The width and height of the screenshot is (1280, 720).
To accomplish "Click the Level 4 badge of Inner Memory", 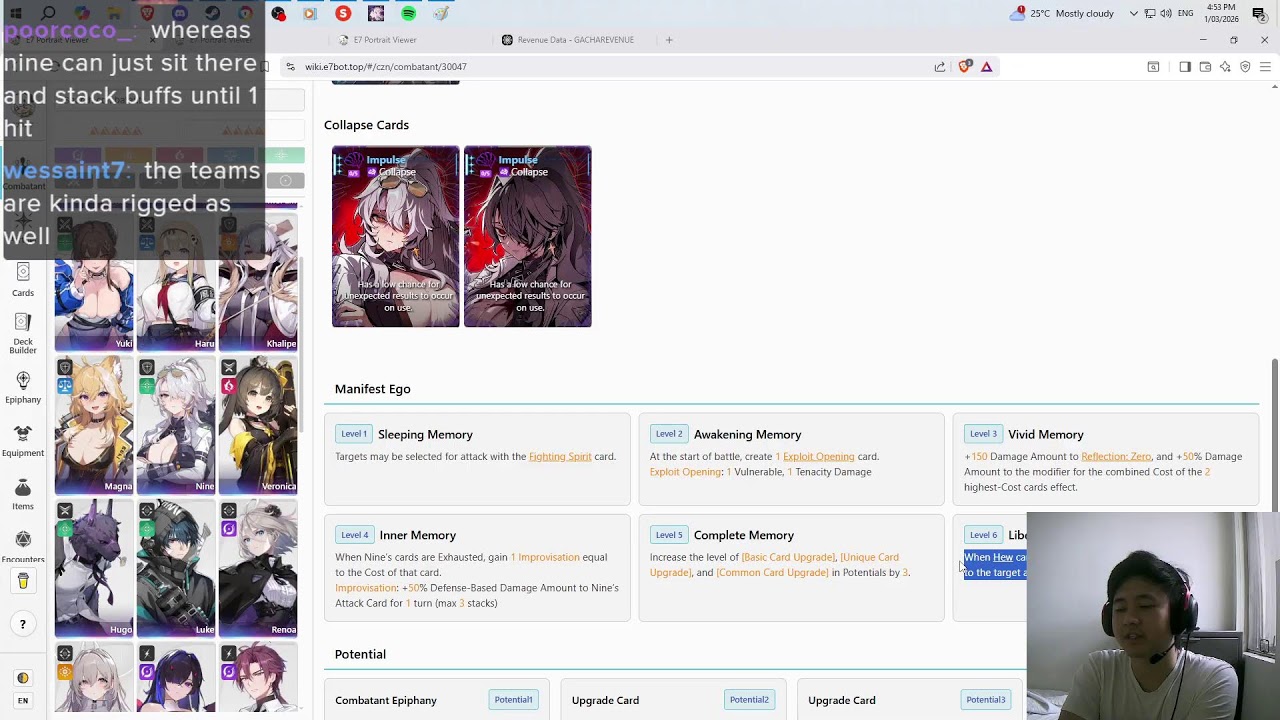I will (354, 535).
